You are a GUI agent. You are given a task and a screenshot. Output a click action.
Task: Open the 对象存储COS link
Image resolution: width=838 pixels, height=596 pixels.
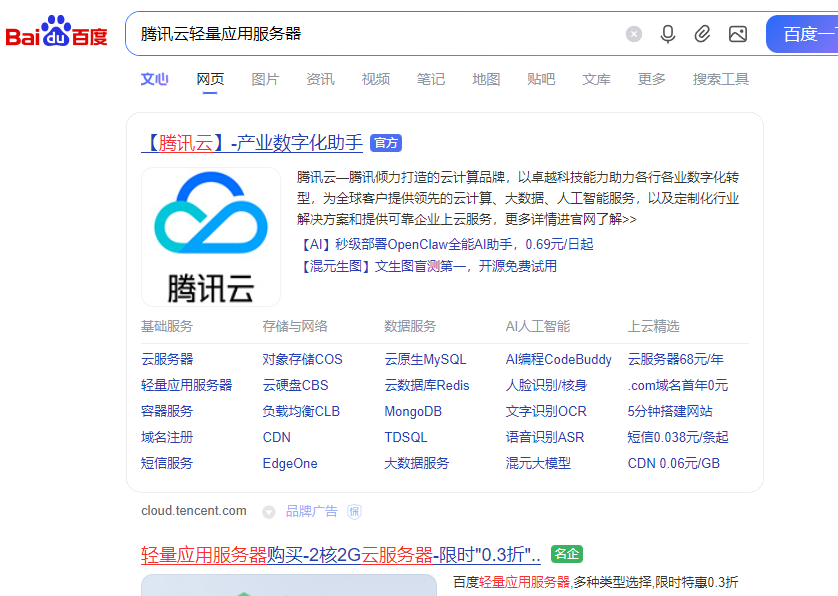point(302,359)
